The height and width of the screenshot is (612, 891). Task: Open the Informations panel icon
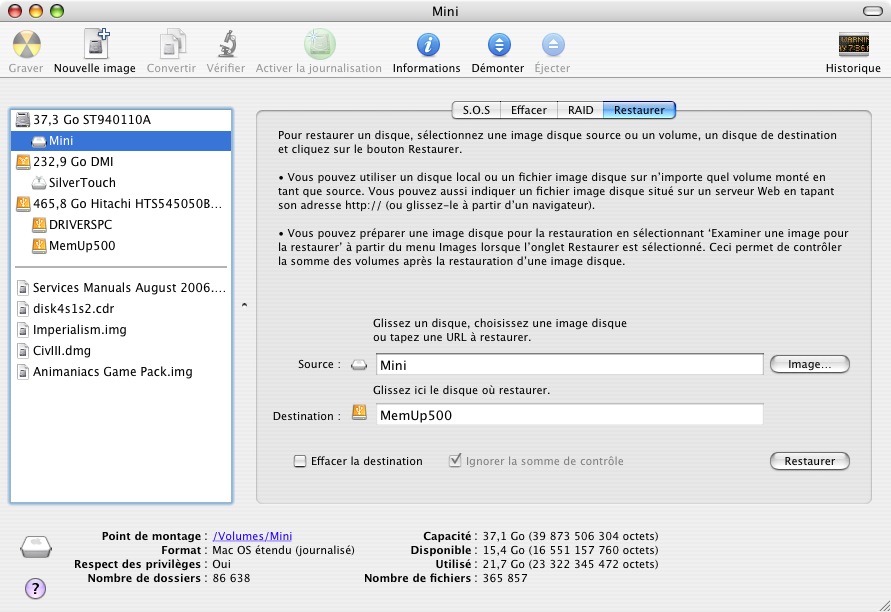click(428, 45)
